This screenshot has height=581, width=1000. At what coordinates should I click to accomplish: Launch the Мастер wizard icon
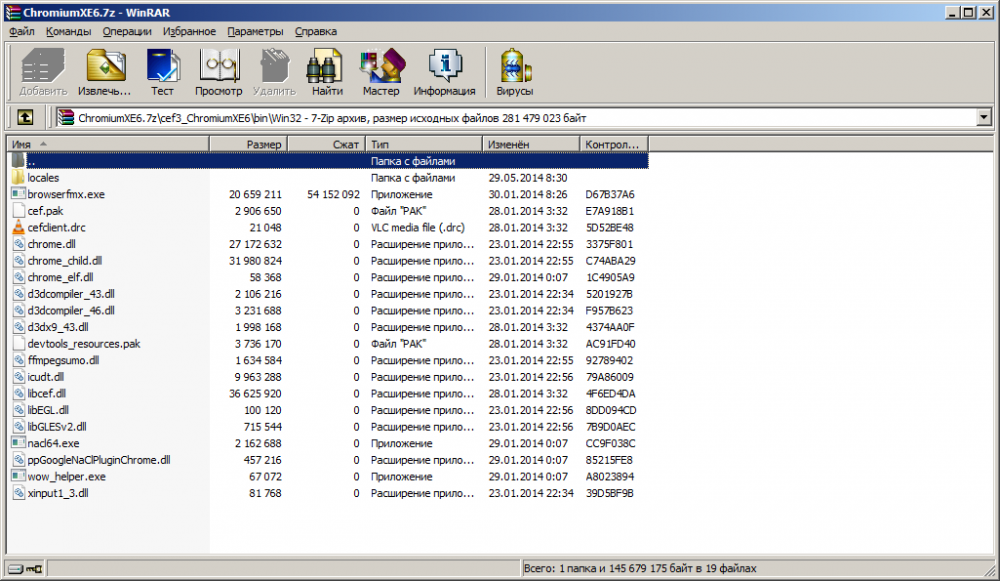point(381,73)
